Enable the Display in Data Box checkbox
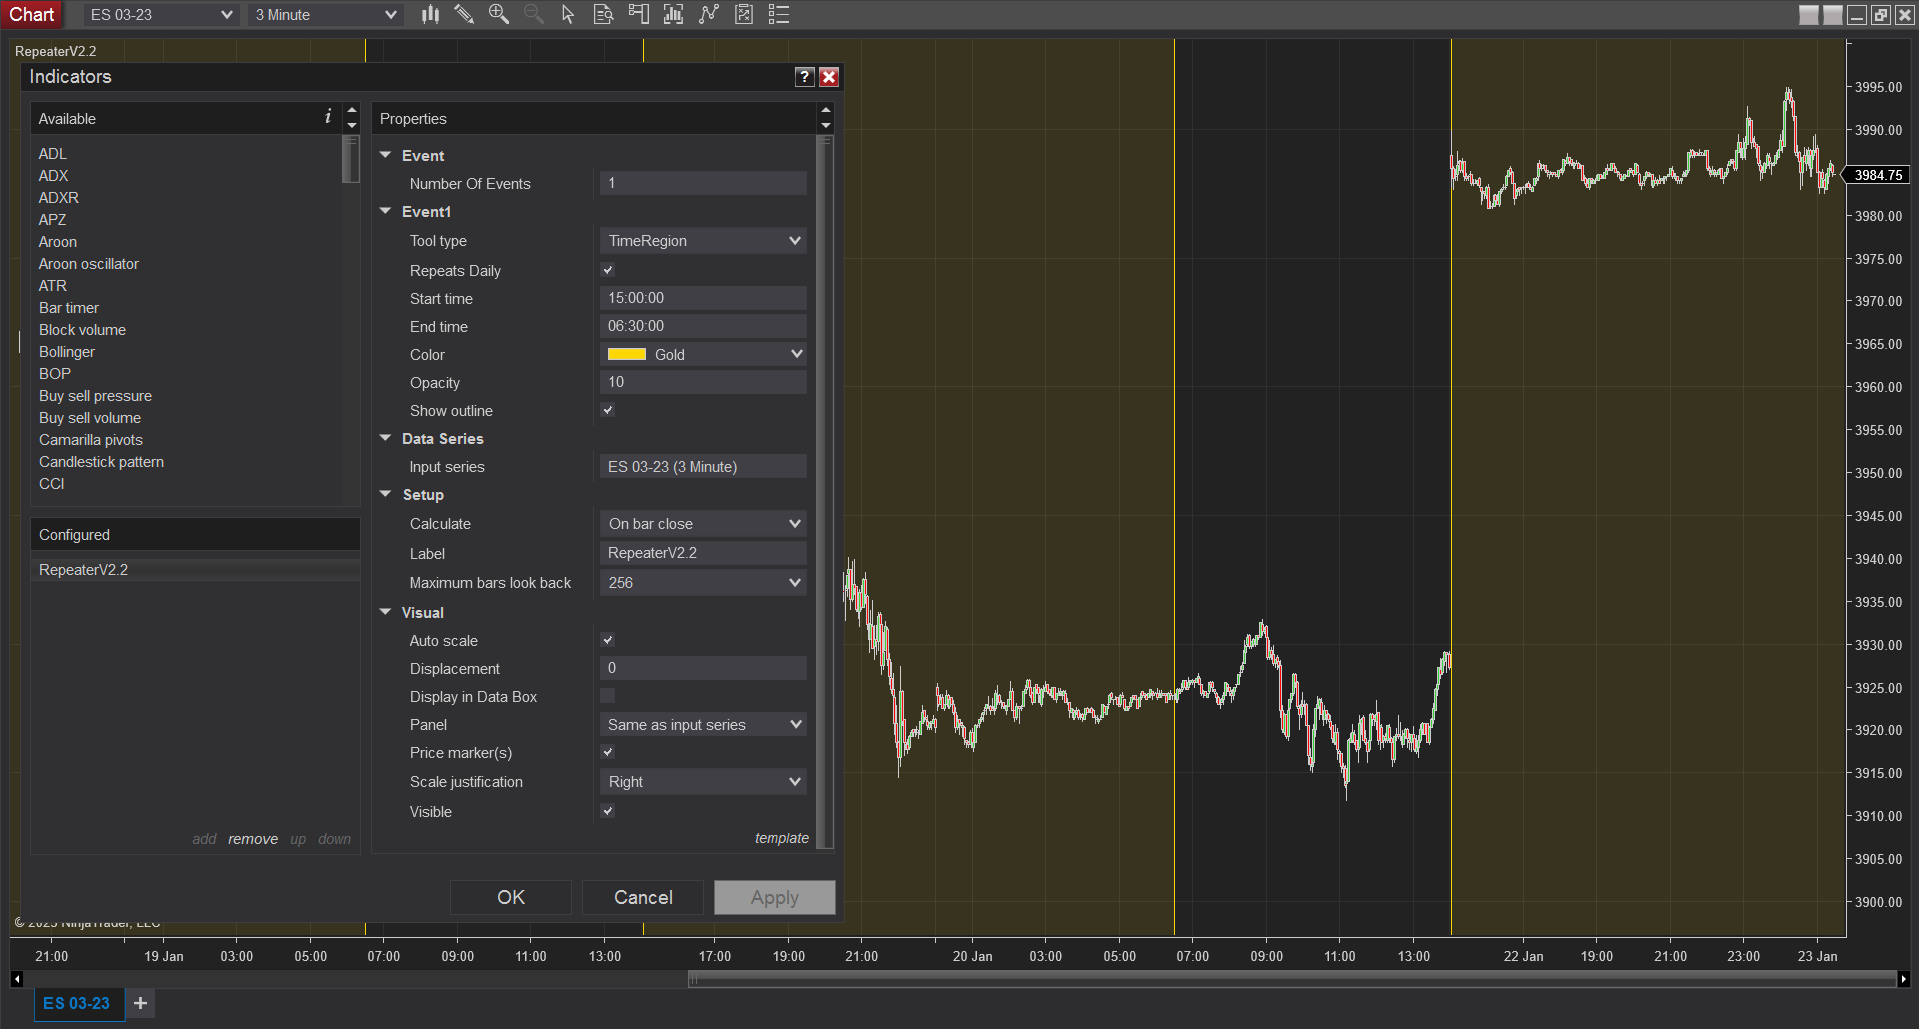This screenshot has height=1029, width=1919. (608, 696)
